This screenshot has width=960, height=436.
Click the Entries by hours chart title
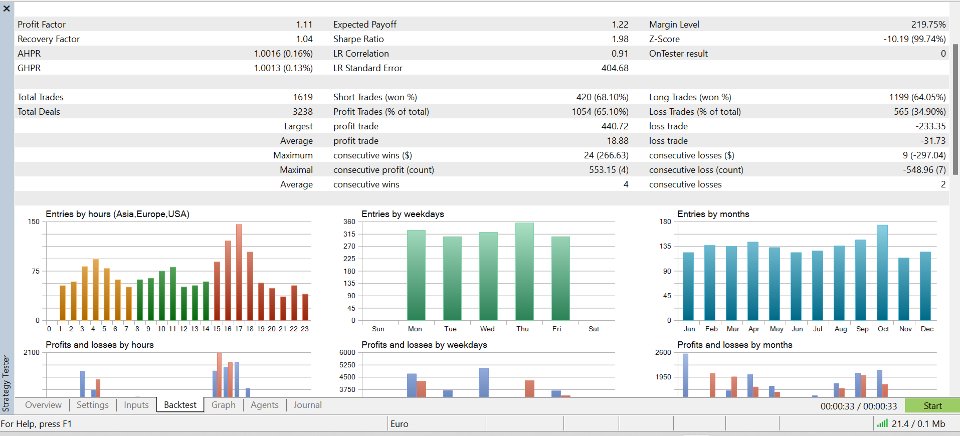click(x=118, y=214)
